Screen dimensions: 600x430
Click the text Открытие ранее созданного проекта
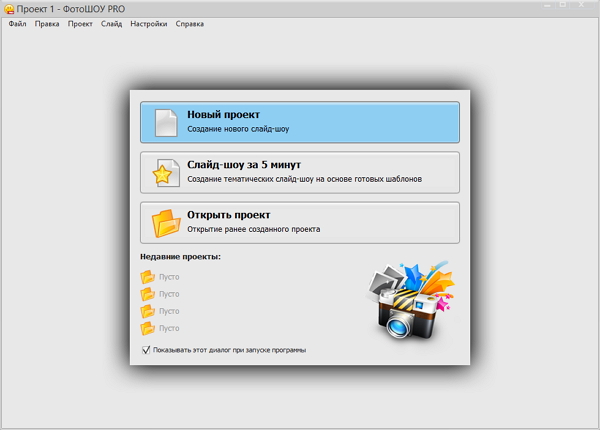tap(253, 229)
